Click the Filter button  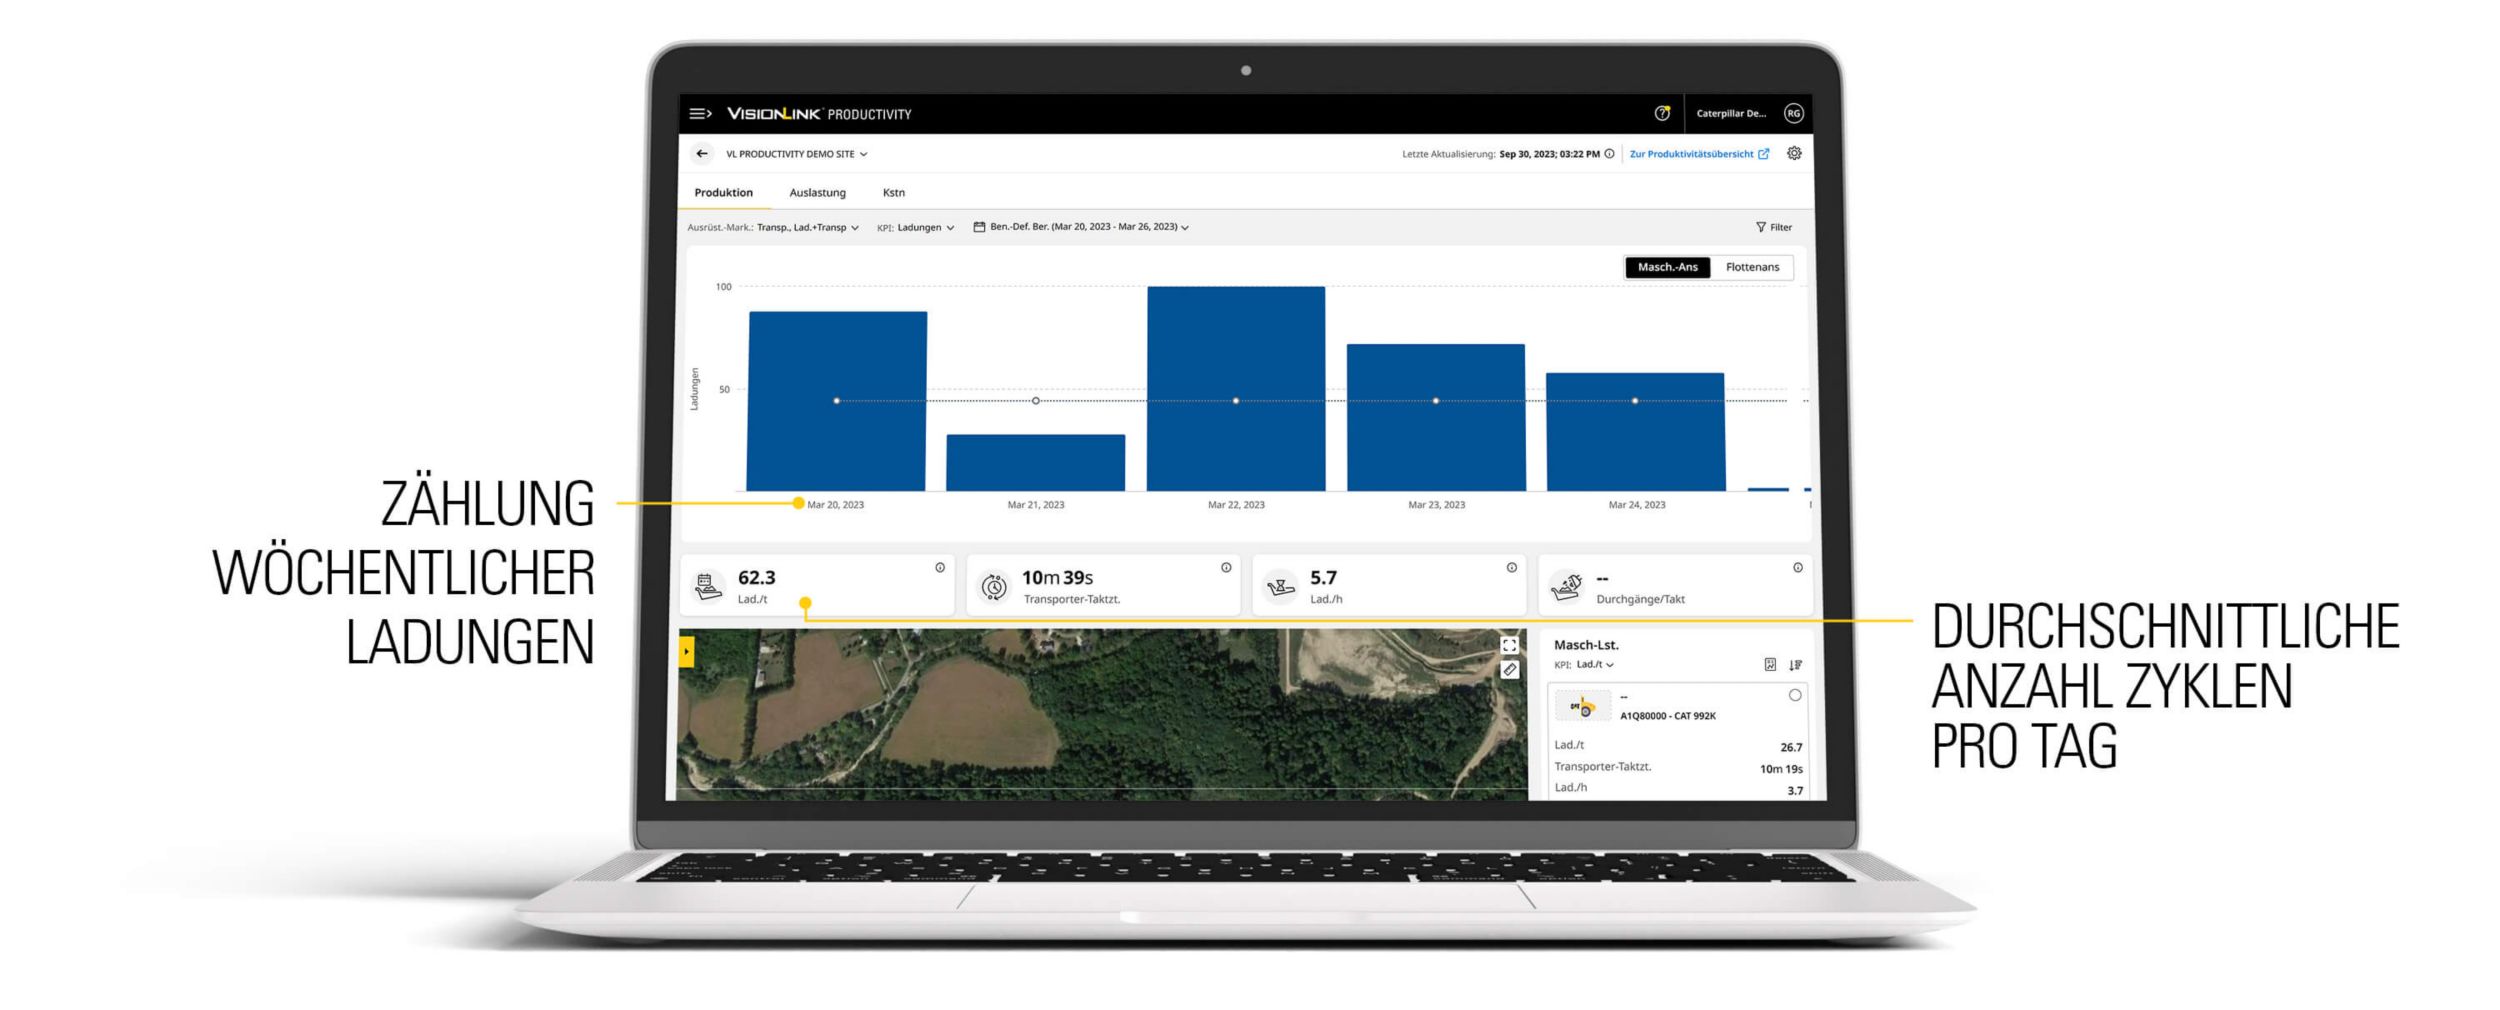tap(1774, 227)
